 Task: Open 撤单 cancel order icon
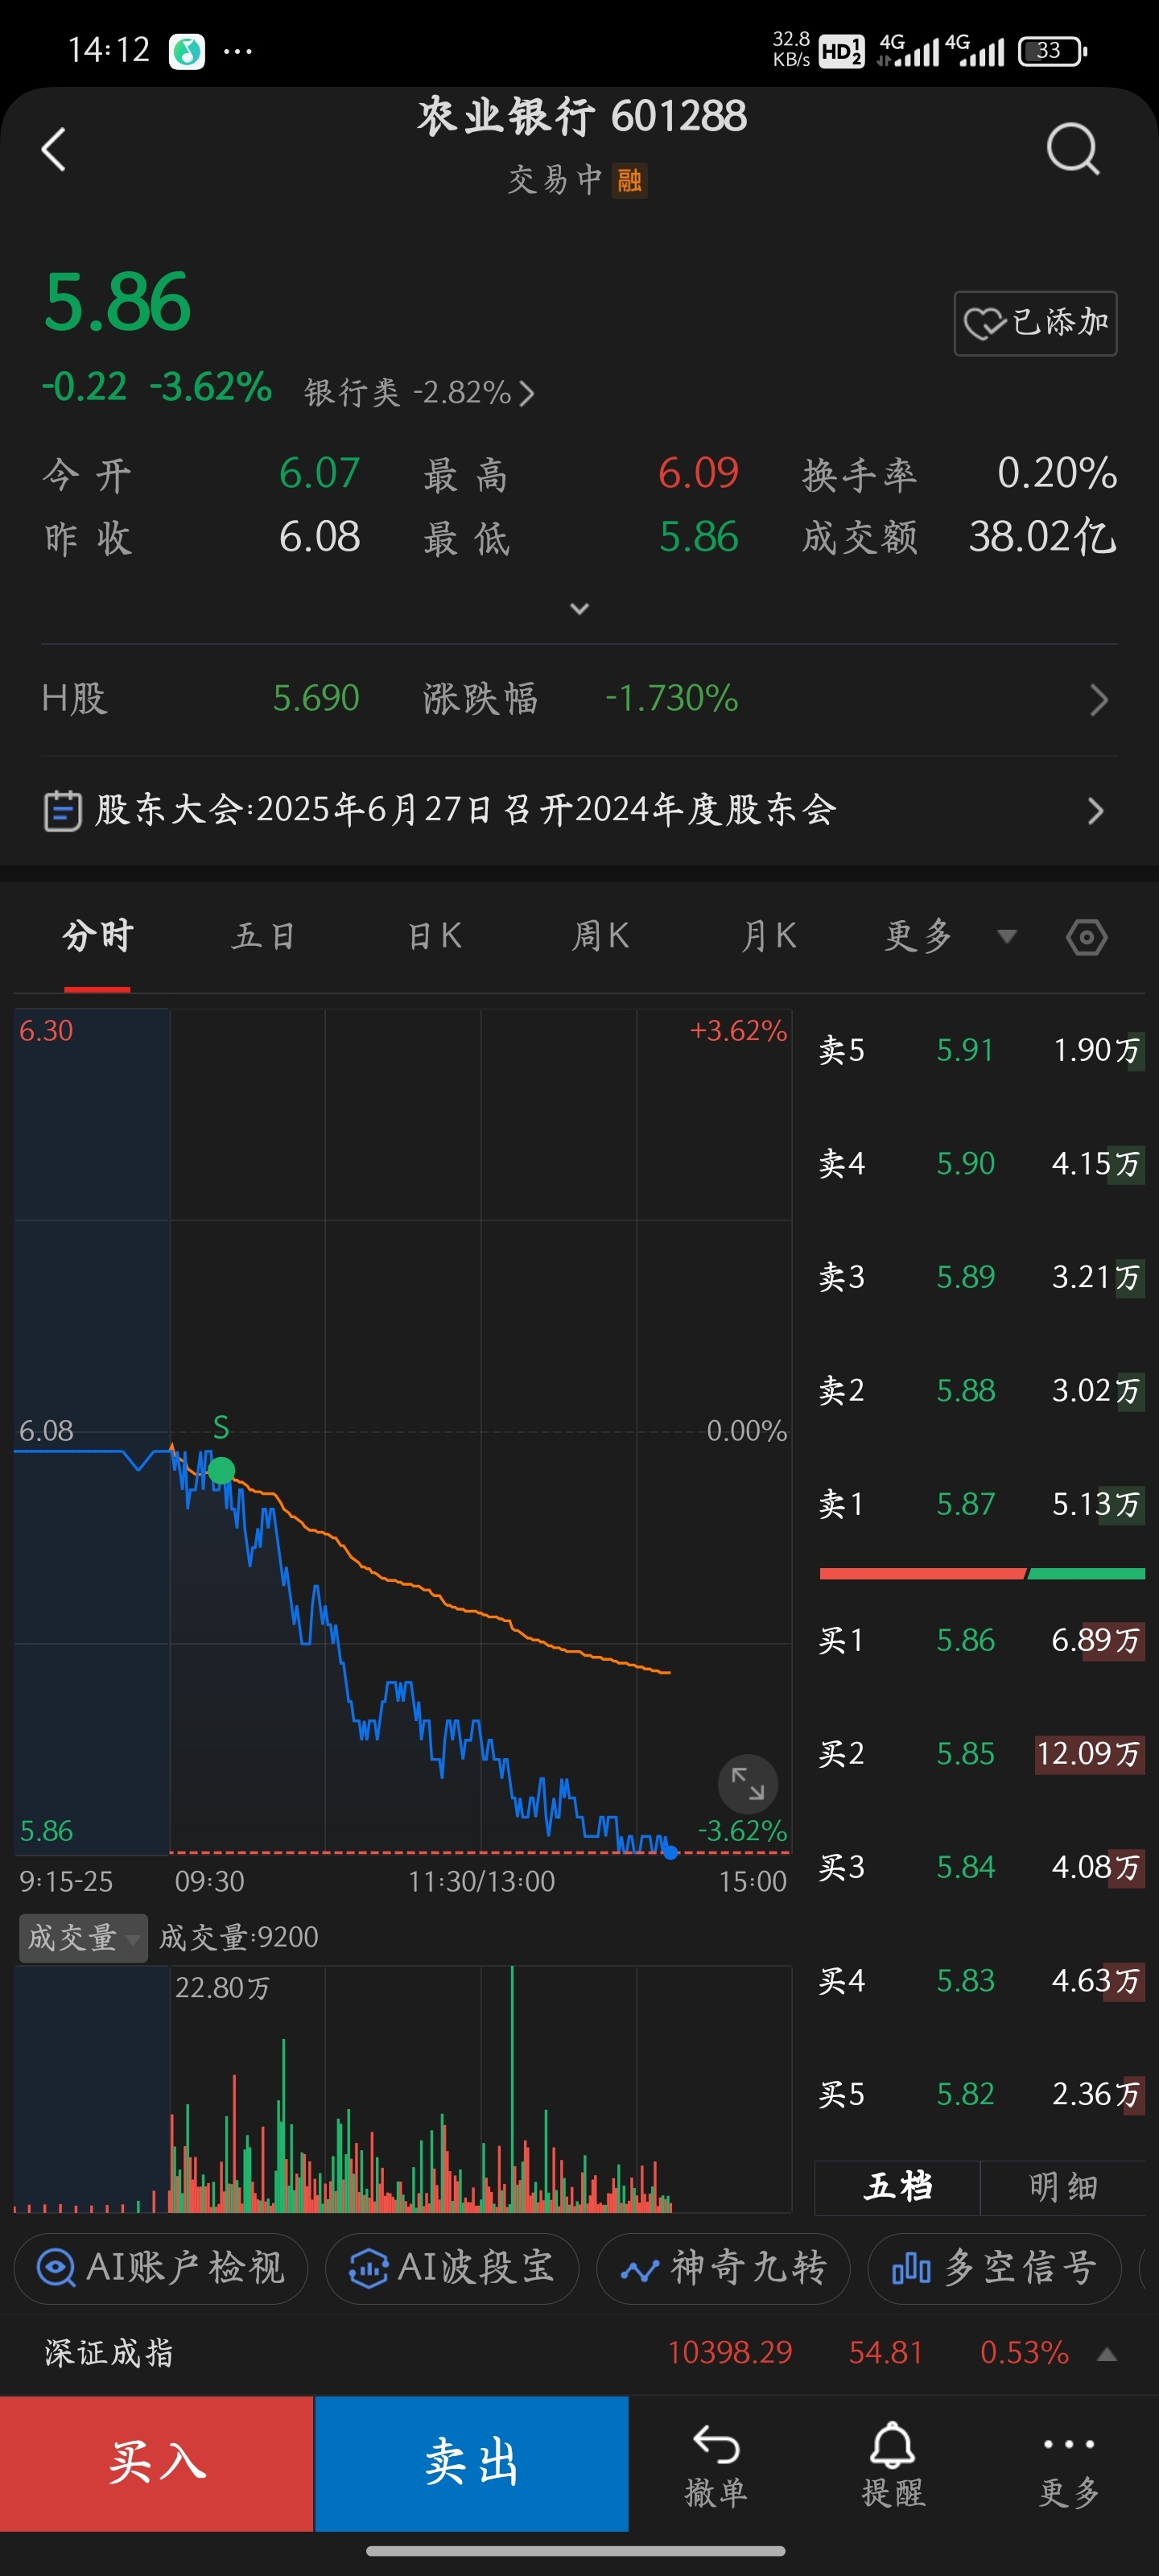716,2466
